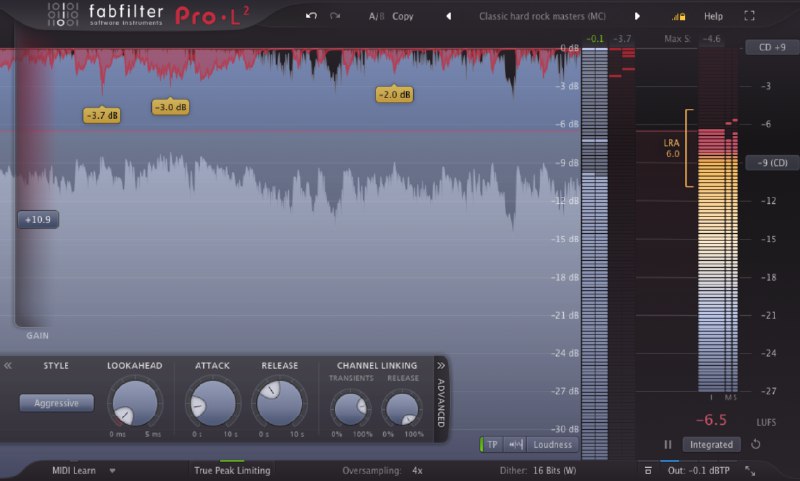Click the Lookahead knob
The image size is (800, 481).
(135, 403)
